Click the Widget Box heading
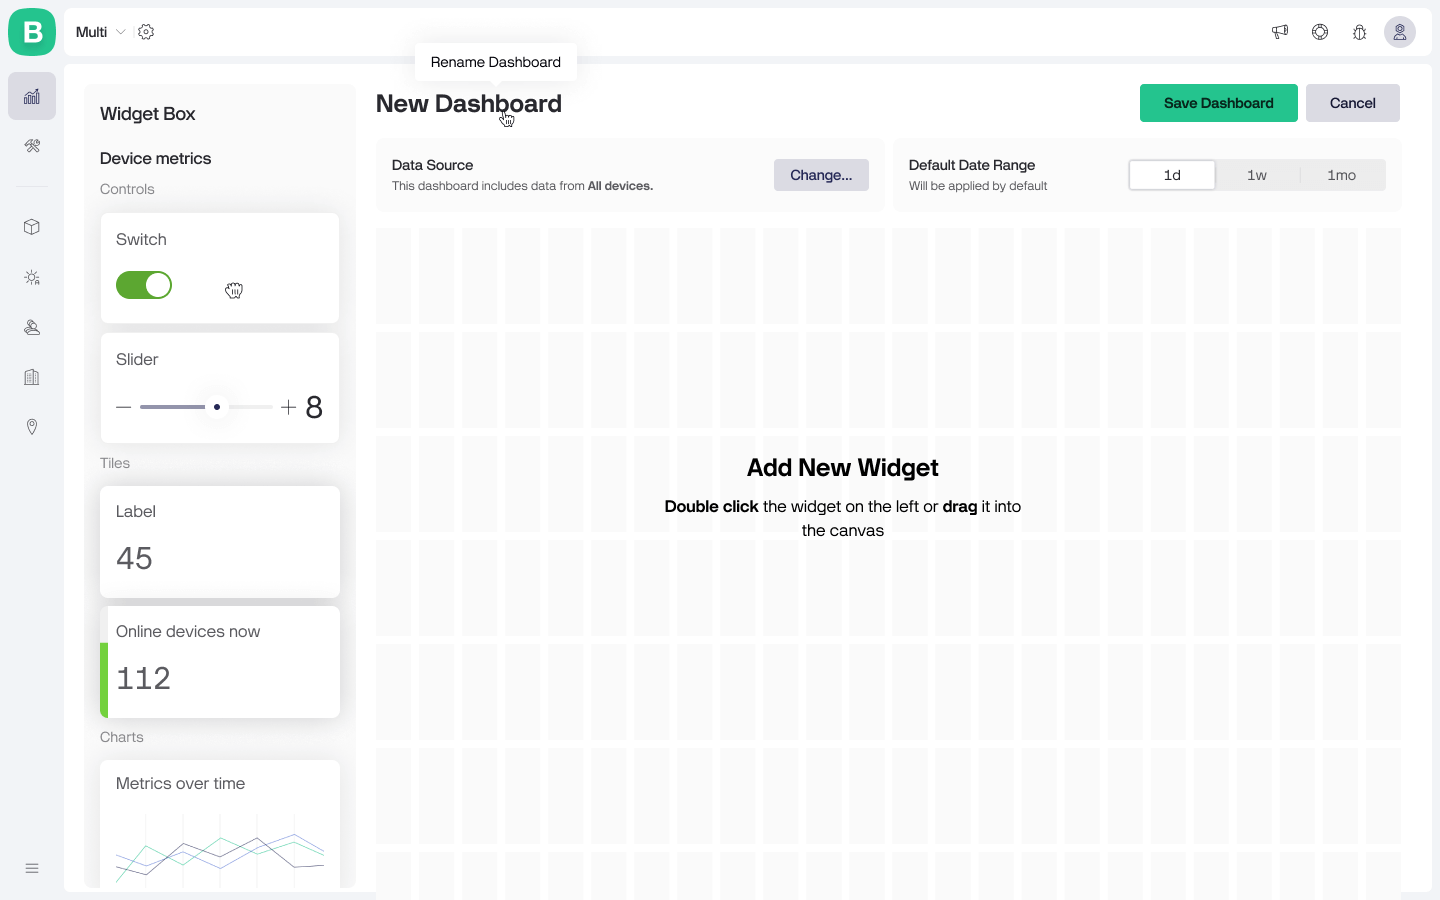1440x900 pixels. [x=148, y=114]
